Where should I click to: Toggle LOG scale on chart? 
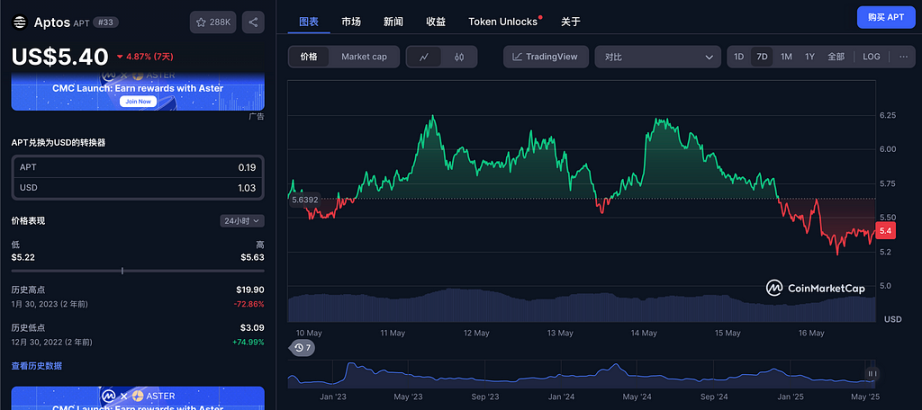point(871,57)
